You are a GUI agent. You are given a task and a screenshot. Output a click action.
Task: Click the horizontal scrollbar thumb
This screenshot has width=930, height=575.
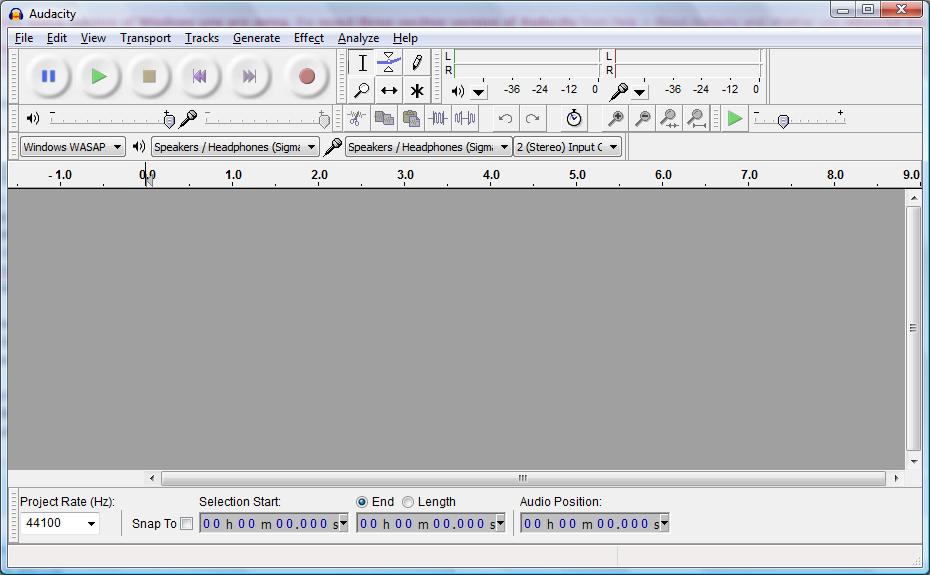523,478
